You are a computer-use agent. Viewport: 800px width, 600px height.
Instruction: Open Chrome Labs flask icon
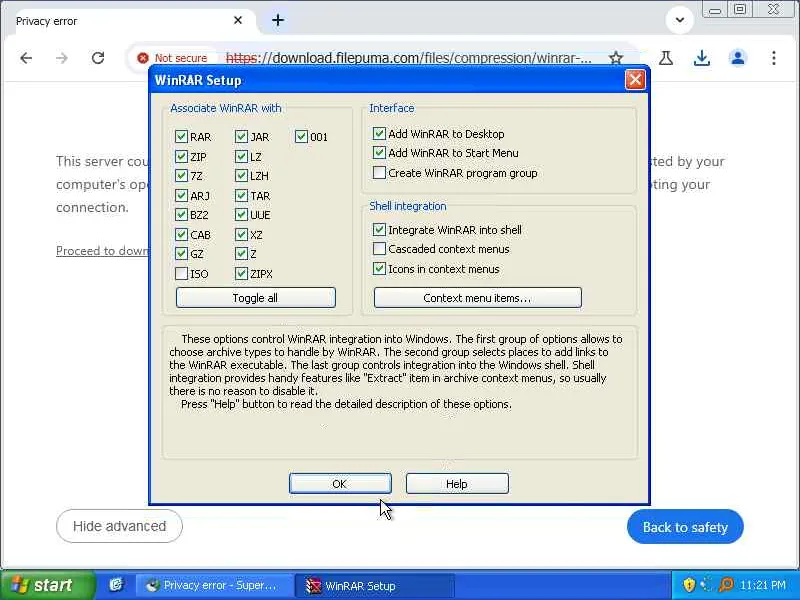(665, 58)
